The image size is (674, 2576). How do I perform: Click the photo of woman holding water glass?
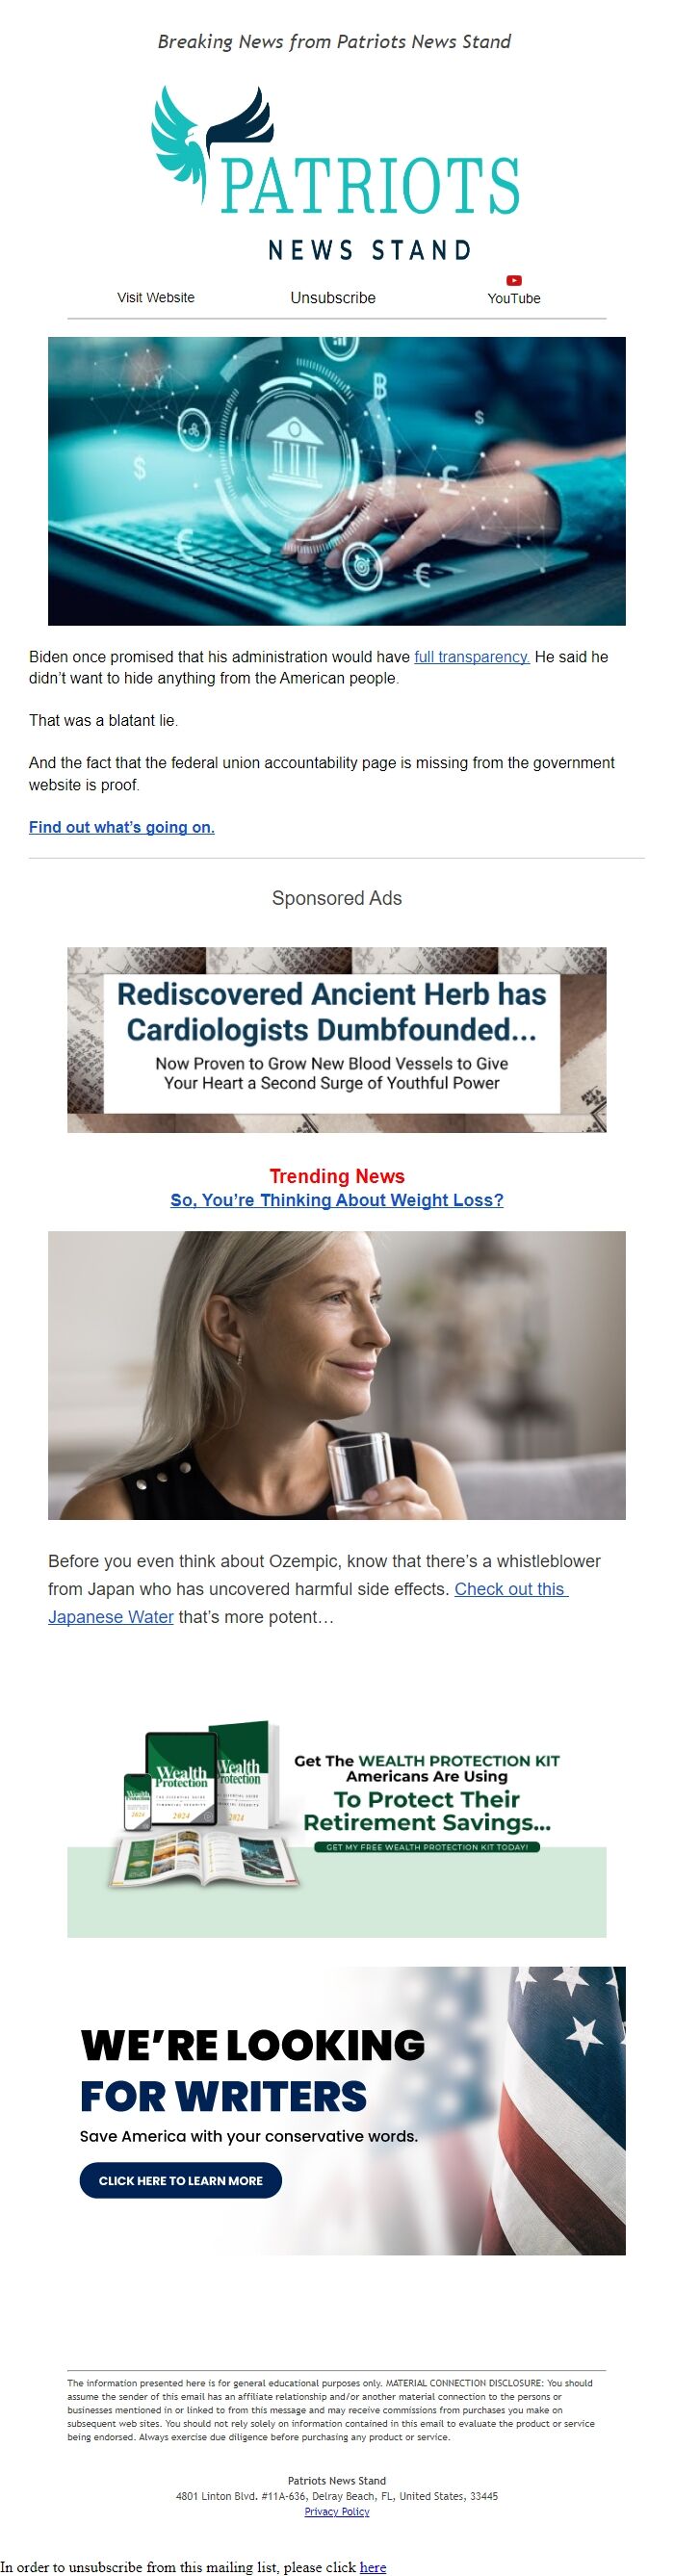point(337,1375)
